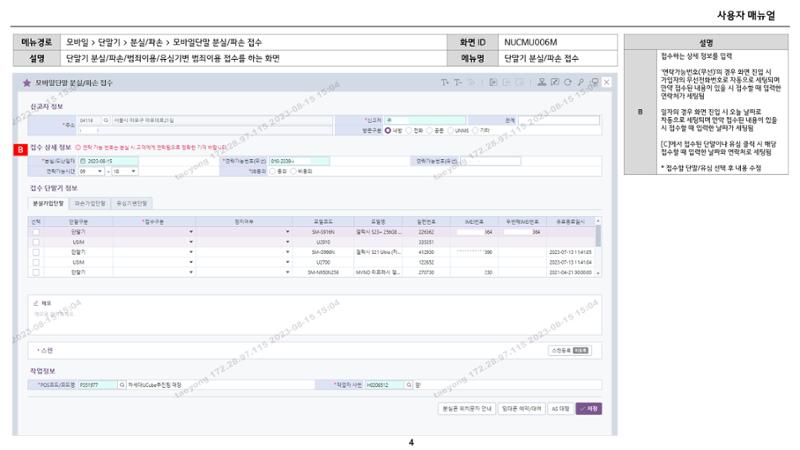Viewport: 800px width, 450px height.
Task: Open 접수구분 dropdown in U3910 row
Action: [191, 242]
